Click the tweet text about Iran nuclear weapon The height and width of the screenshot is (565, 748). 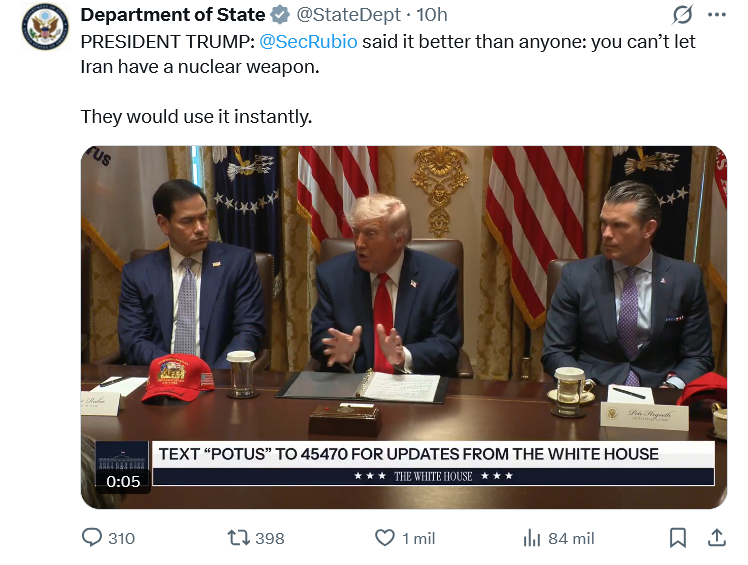[x=388, y=79]
